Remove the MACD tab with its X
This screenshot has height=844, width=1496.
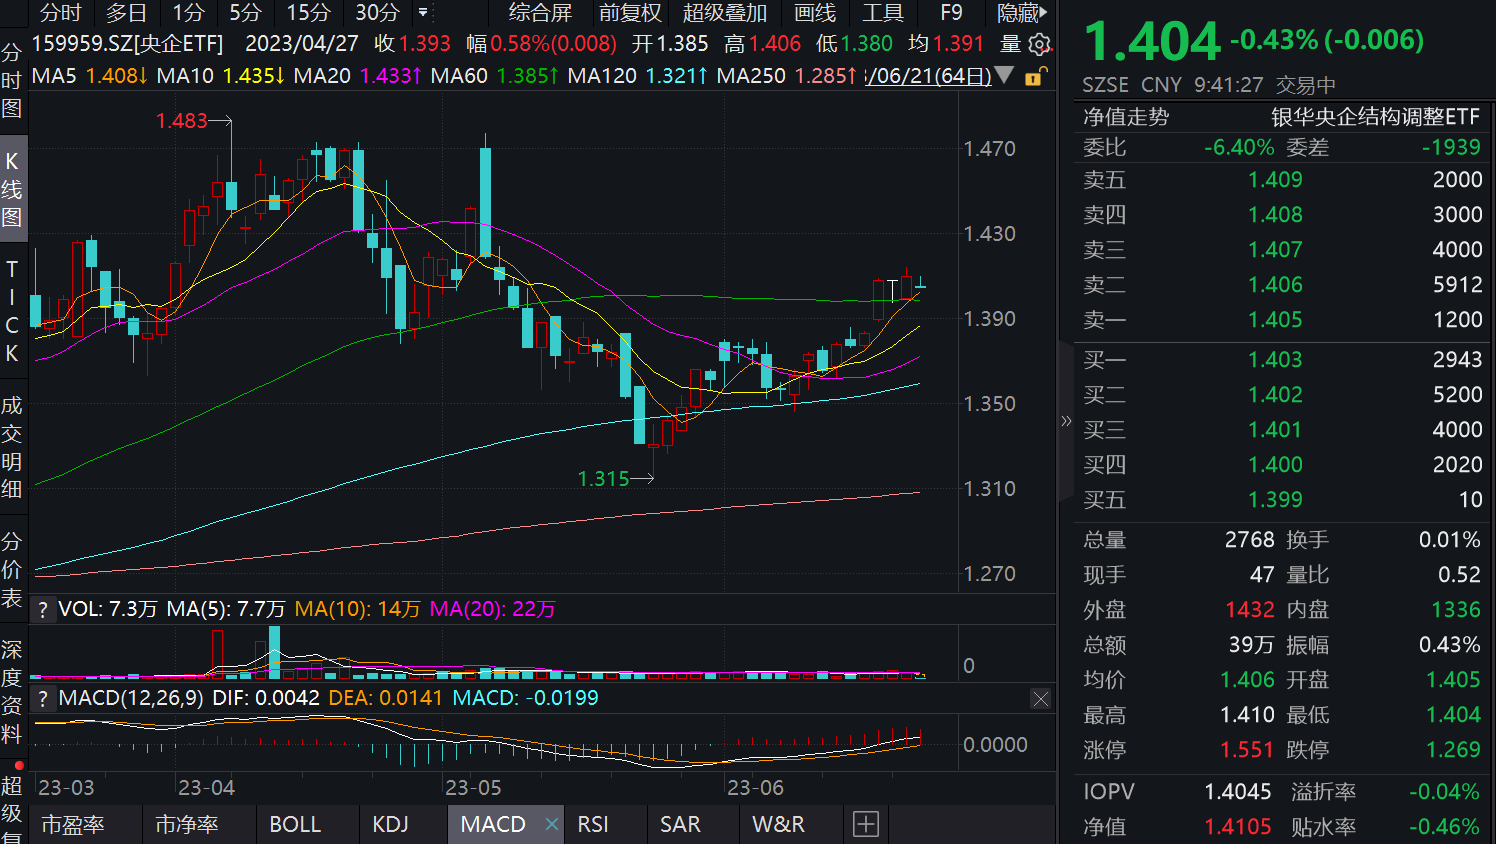pos(551,824)
